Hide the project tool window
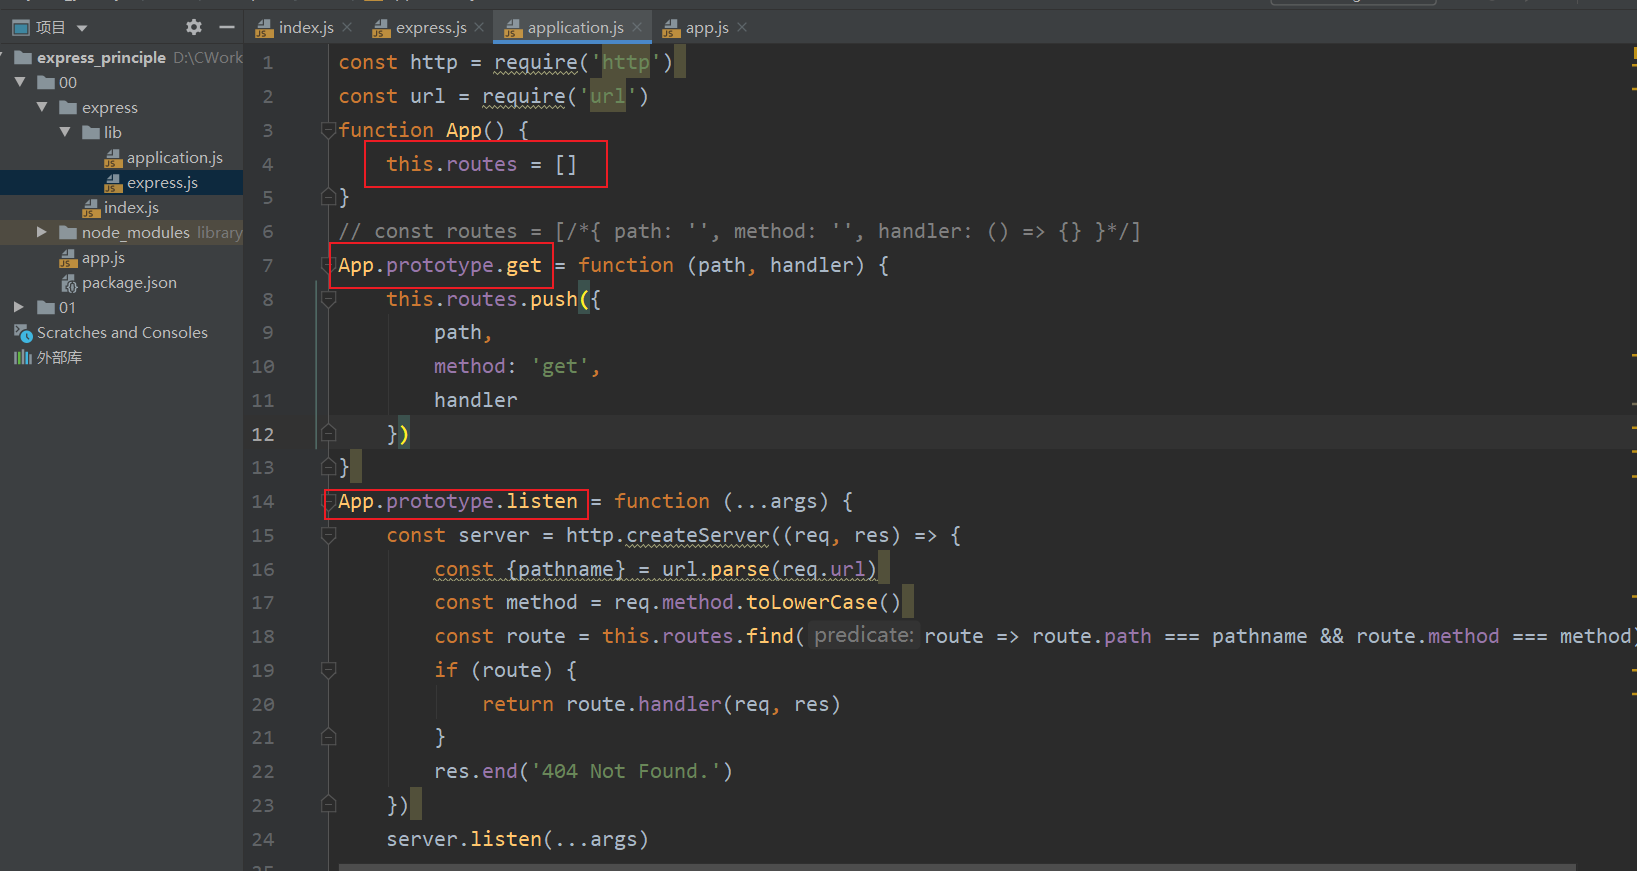This screenshot has height=871, width=1637. (227, 27)
